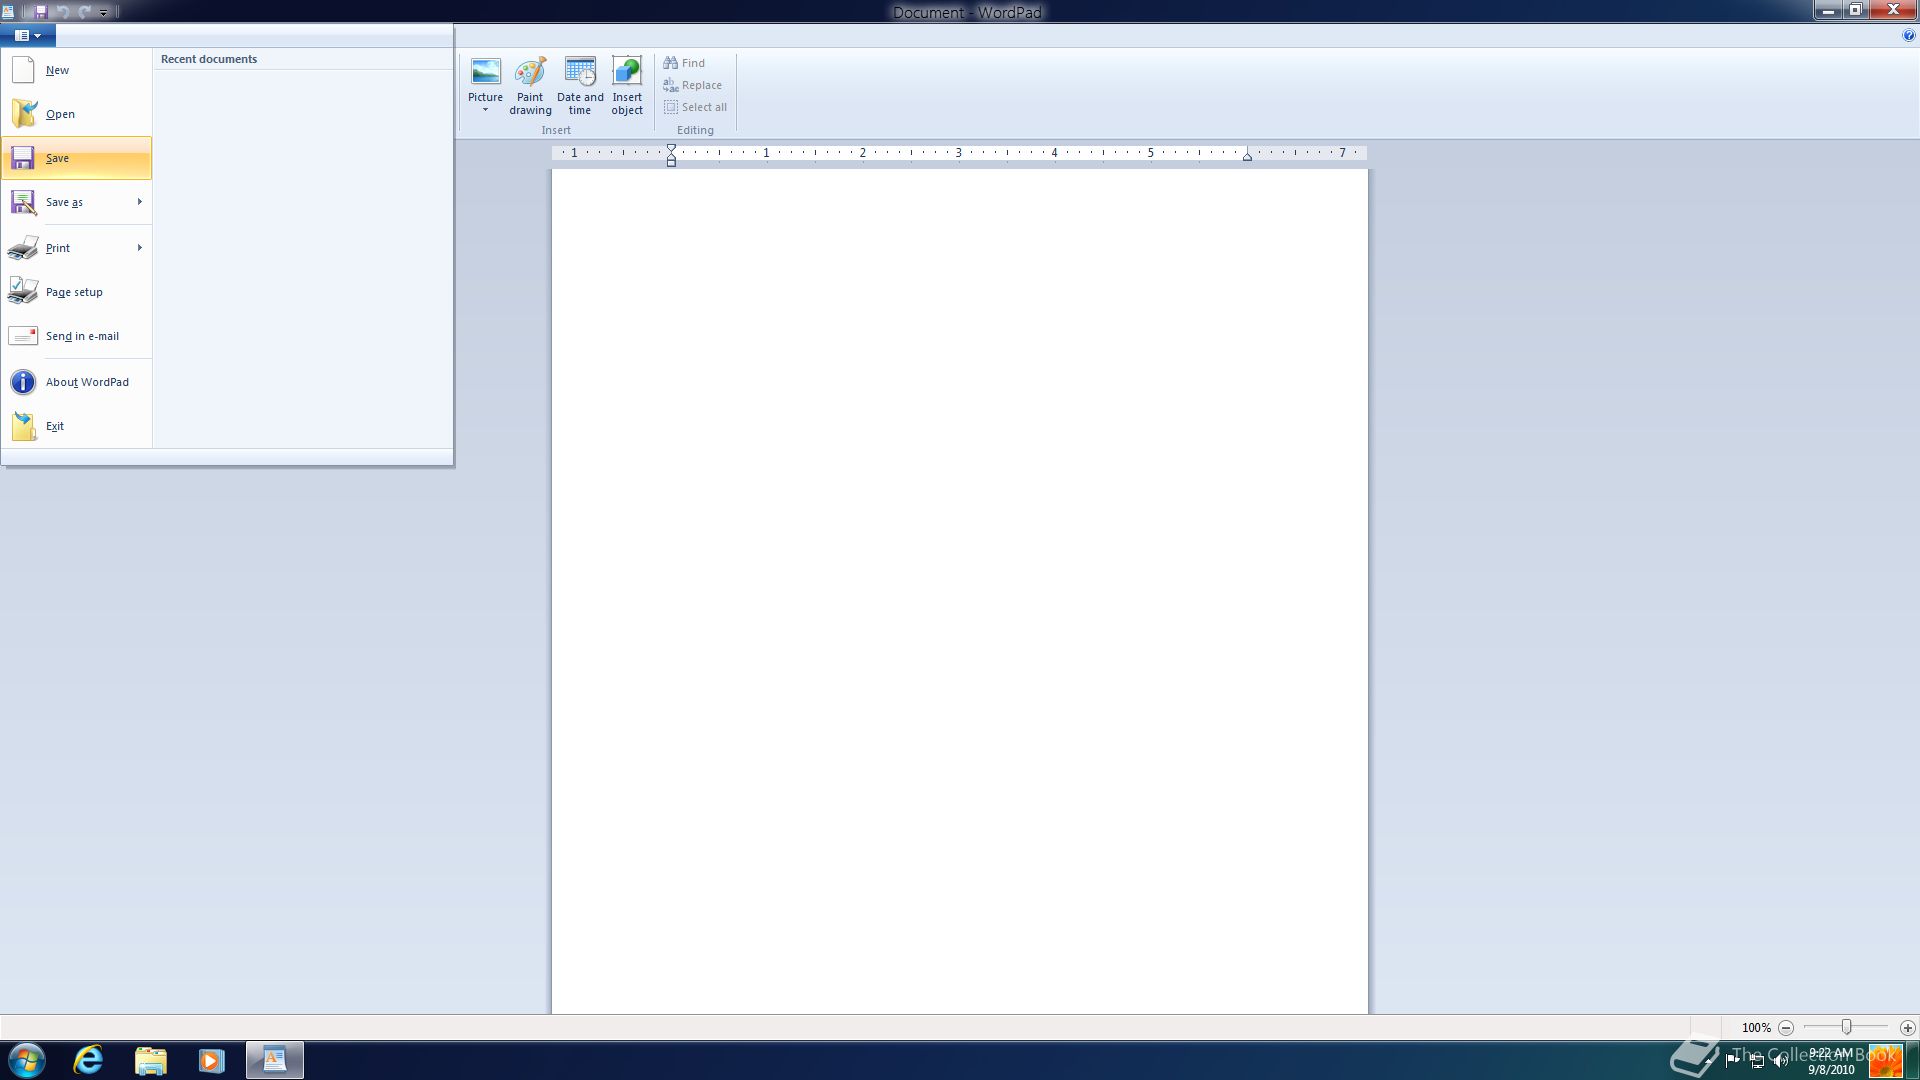The height and width of the screenshot is (1080, 1920).
Task: Click Select all in Editing group
Action: 696,107
